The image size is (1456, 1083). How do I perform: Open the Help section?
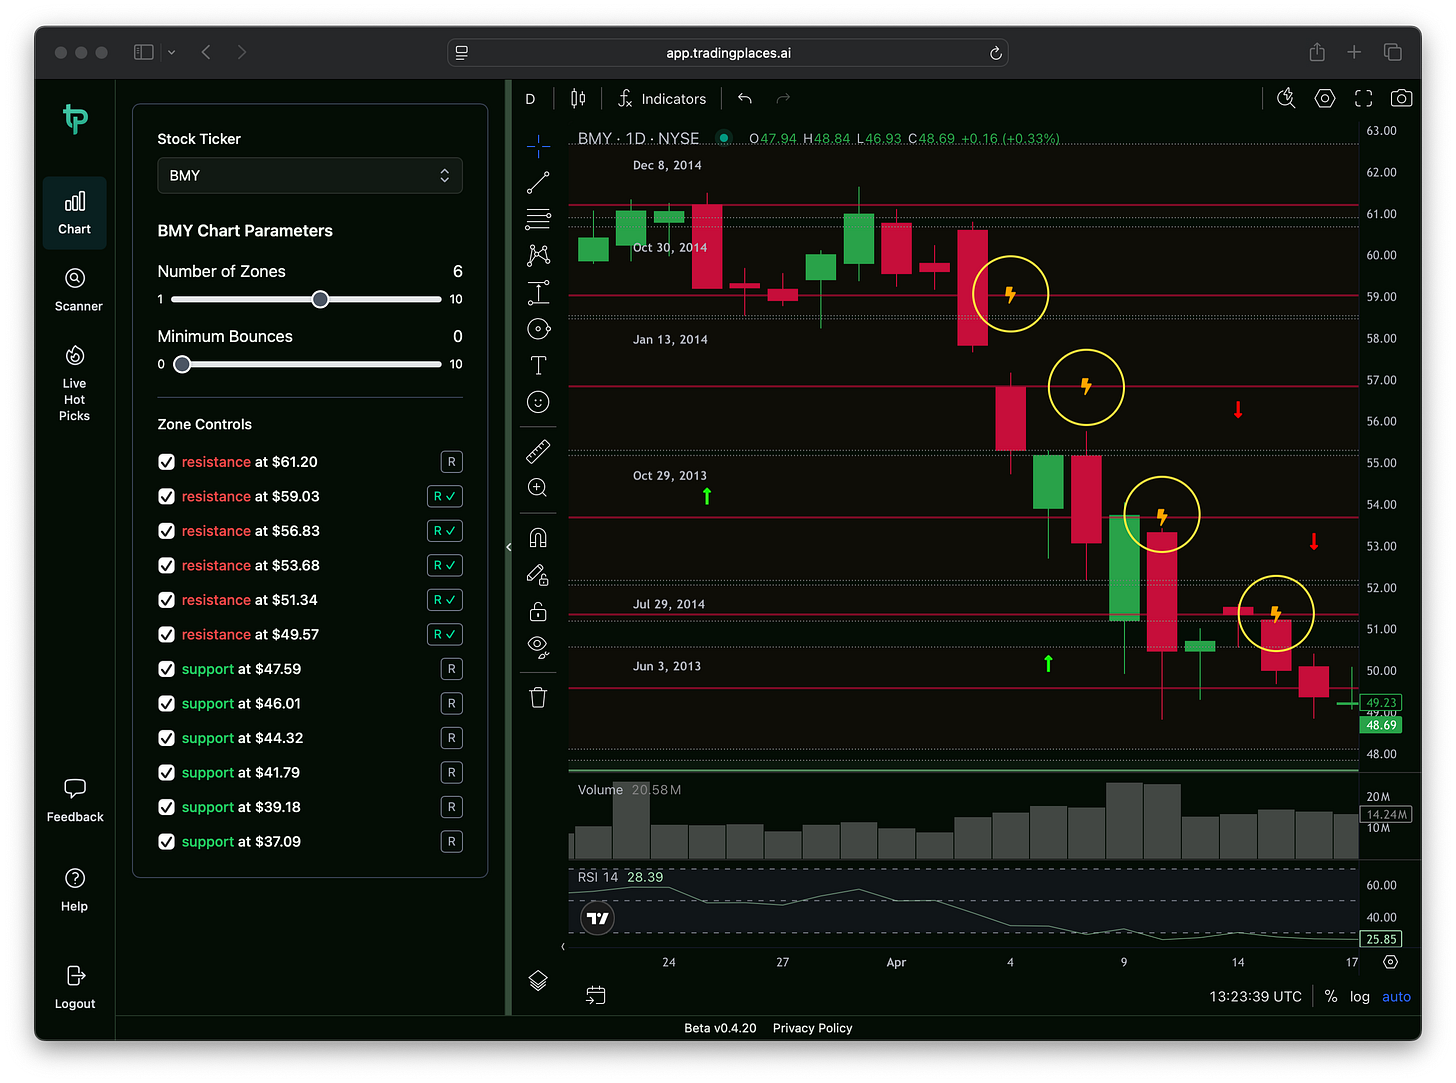point(75,890)
